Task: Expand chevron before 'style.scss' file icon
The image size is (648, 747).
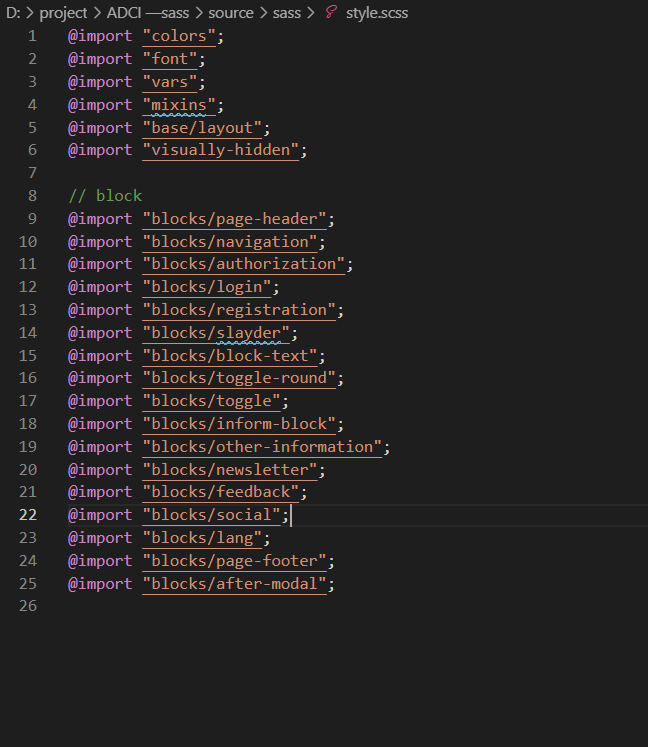Action: [311, 13]
